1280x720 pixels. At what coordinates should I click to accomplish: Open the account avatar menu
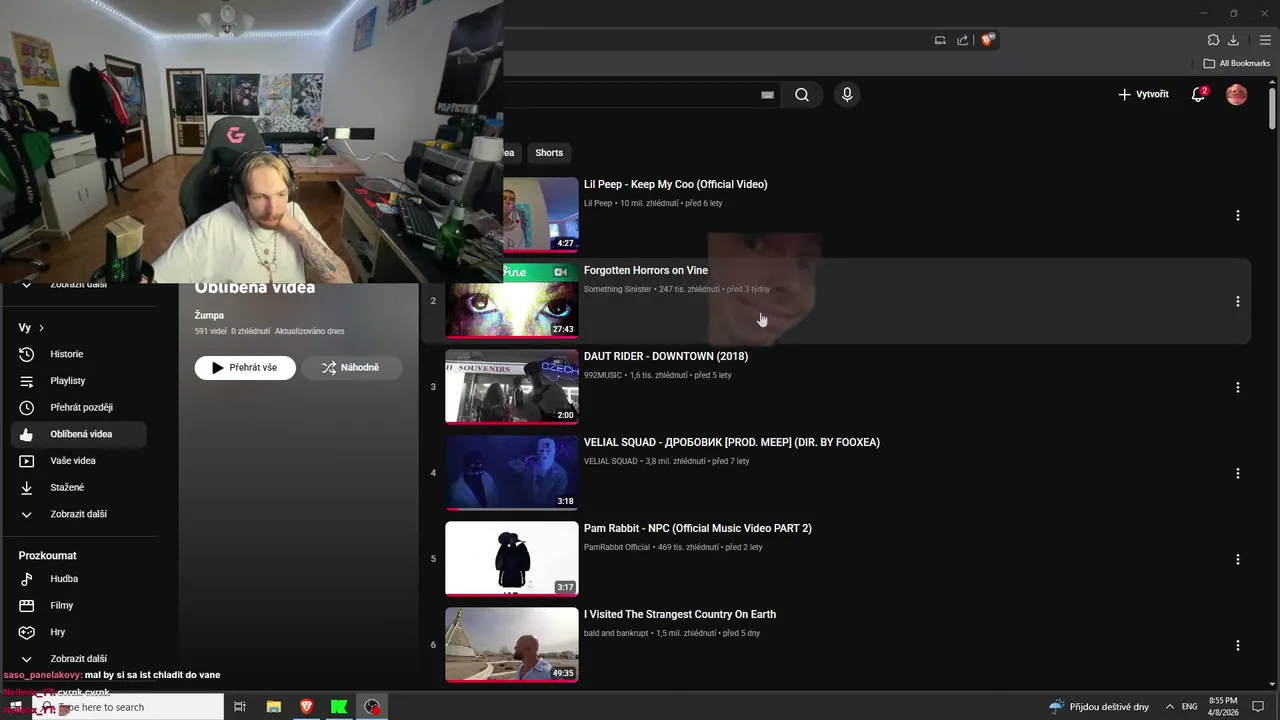tap(1237, 95)
